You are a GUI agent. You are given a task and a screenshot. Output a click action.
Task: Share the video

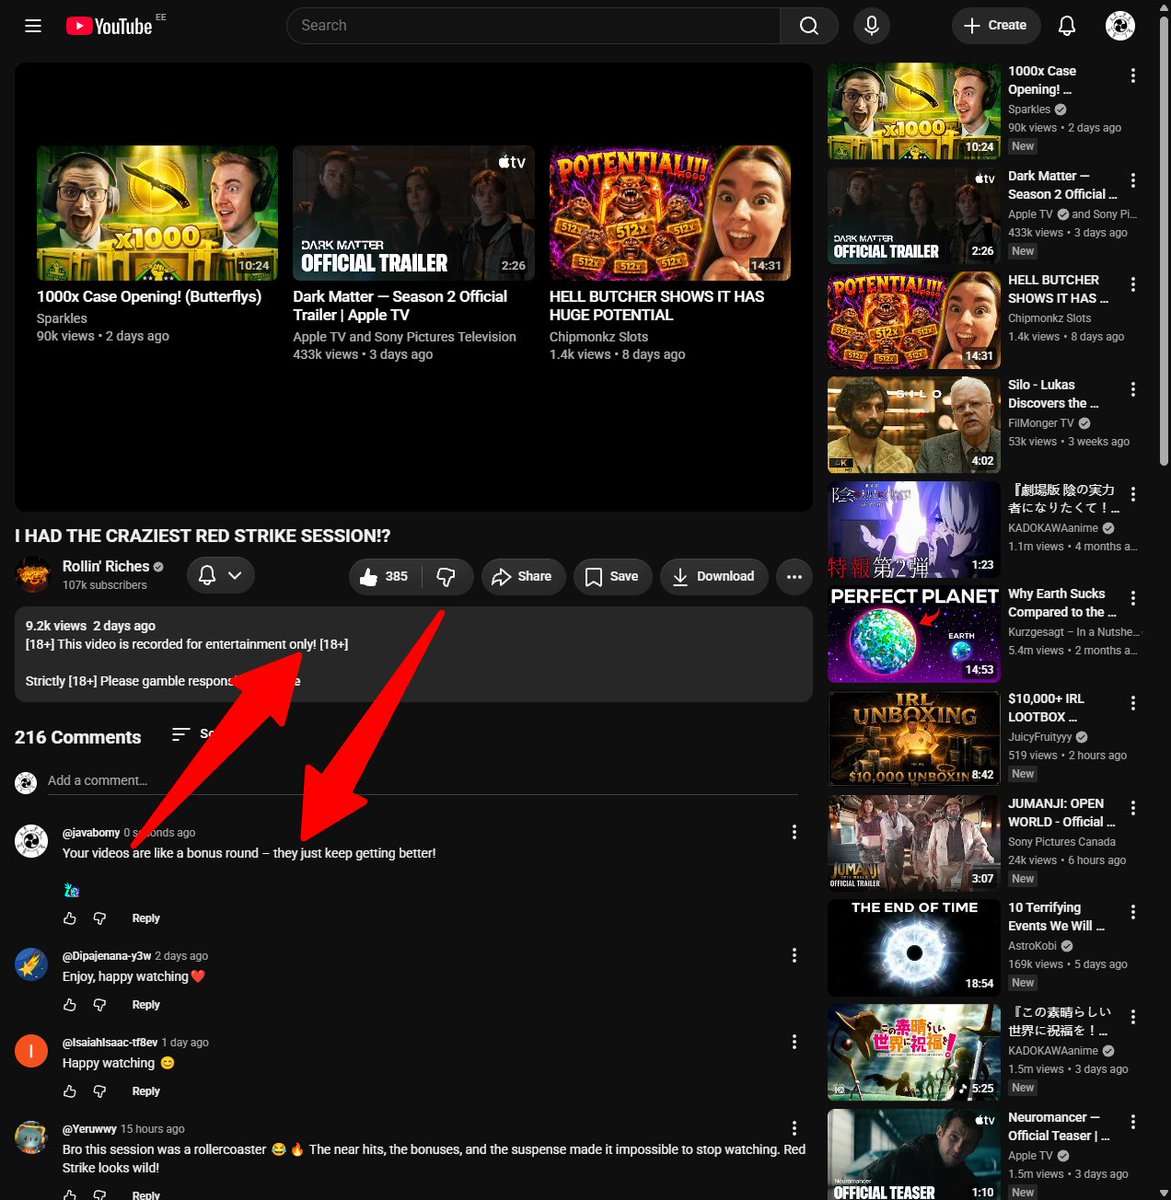pyautogui.click(x=521, y=576)
